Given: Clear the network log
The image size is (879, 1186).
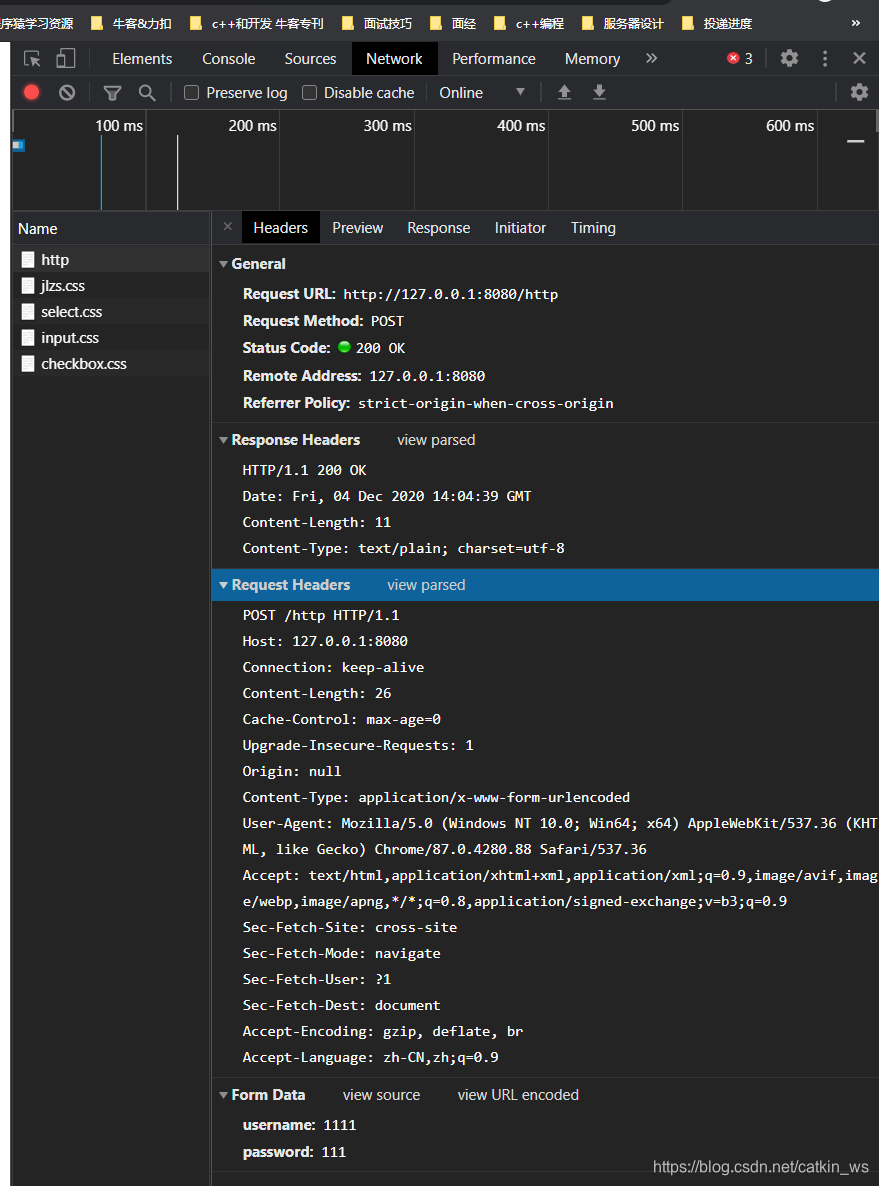Looking at the screenshot, I should [67, 92].
